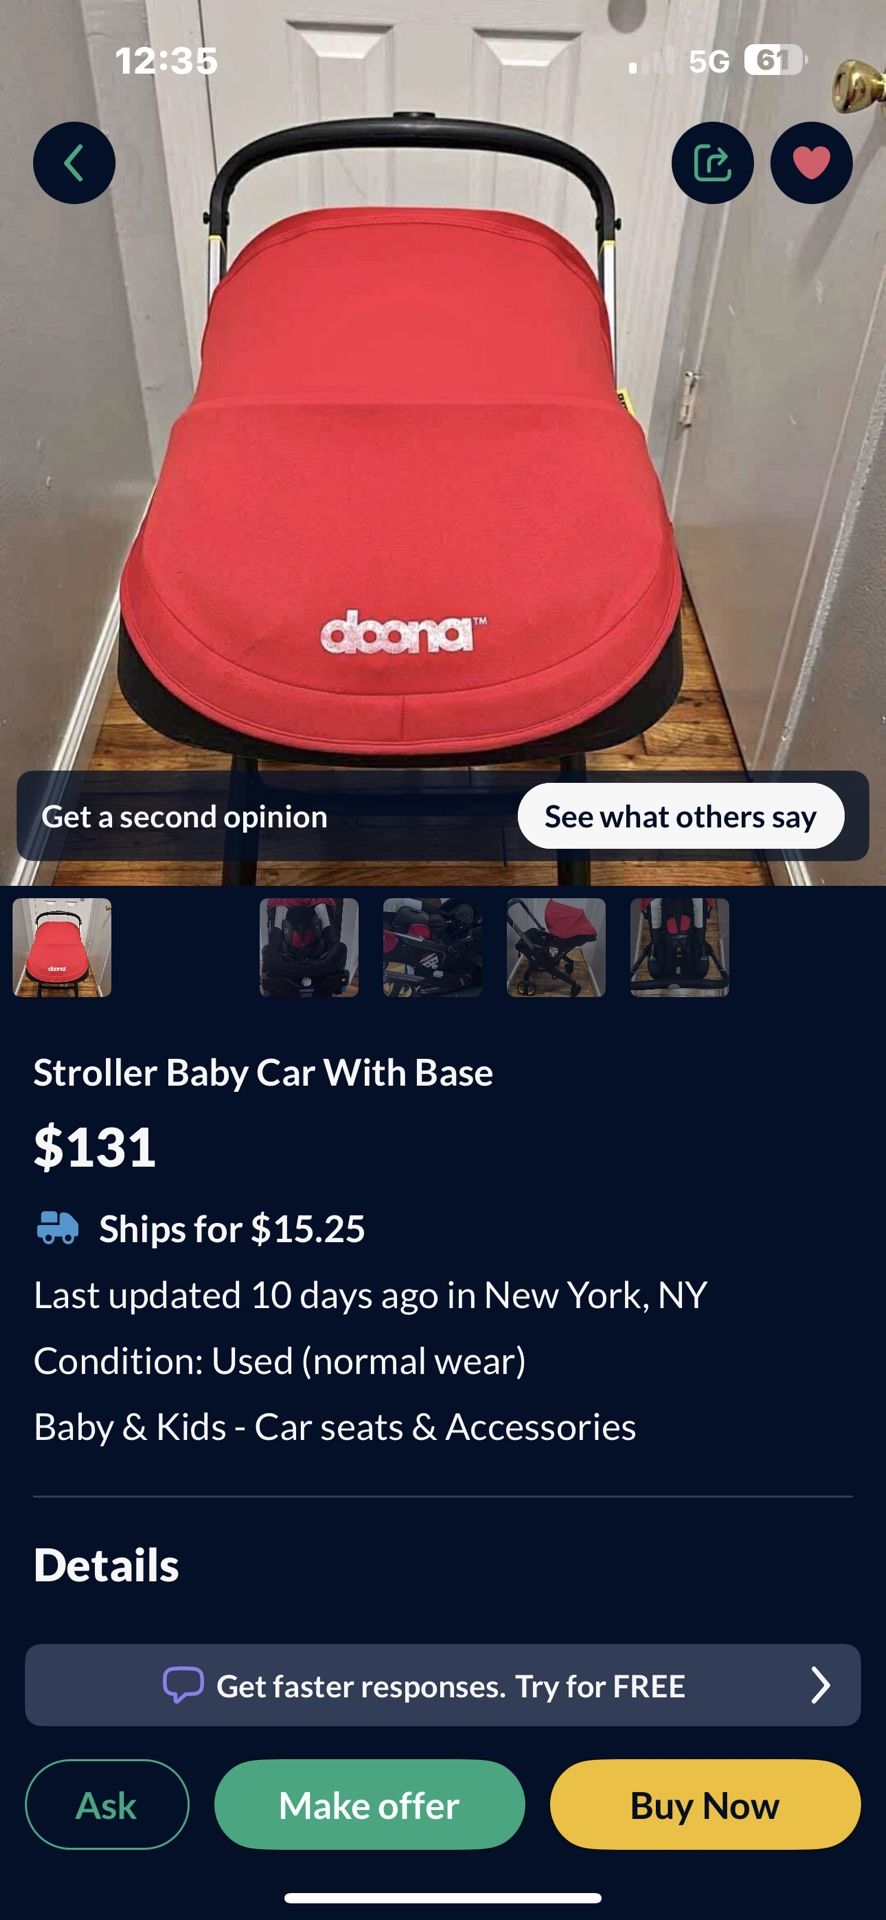Viewport: 886px width, 1920px height.
Task: Tap the back arrow icon
Action: click(x=74, y=163)
